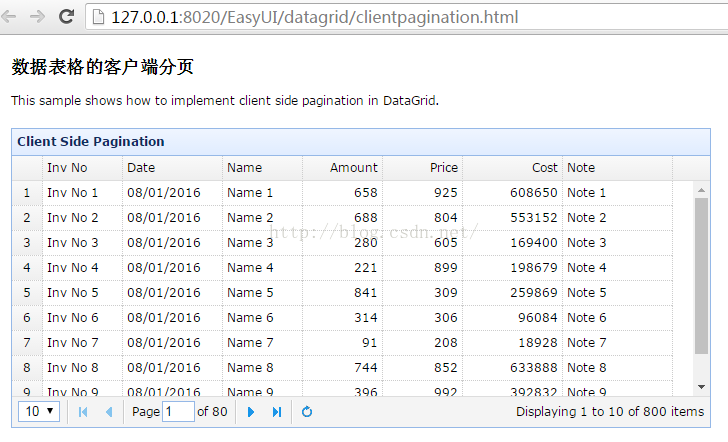
Task: Jump to the last page of the datagrid
Action: pyautogui.click(x=276, y=412)
